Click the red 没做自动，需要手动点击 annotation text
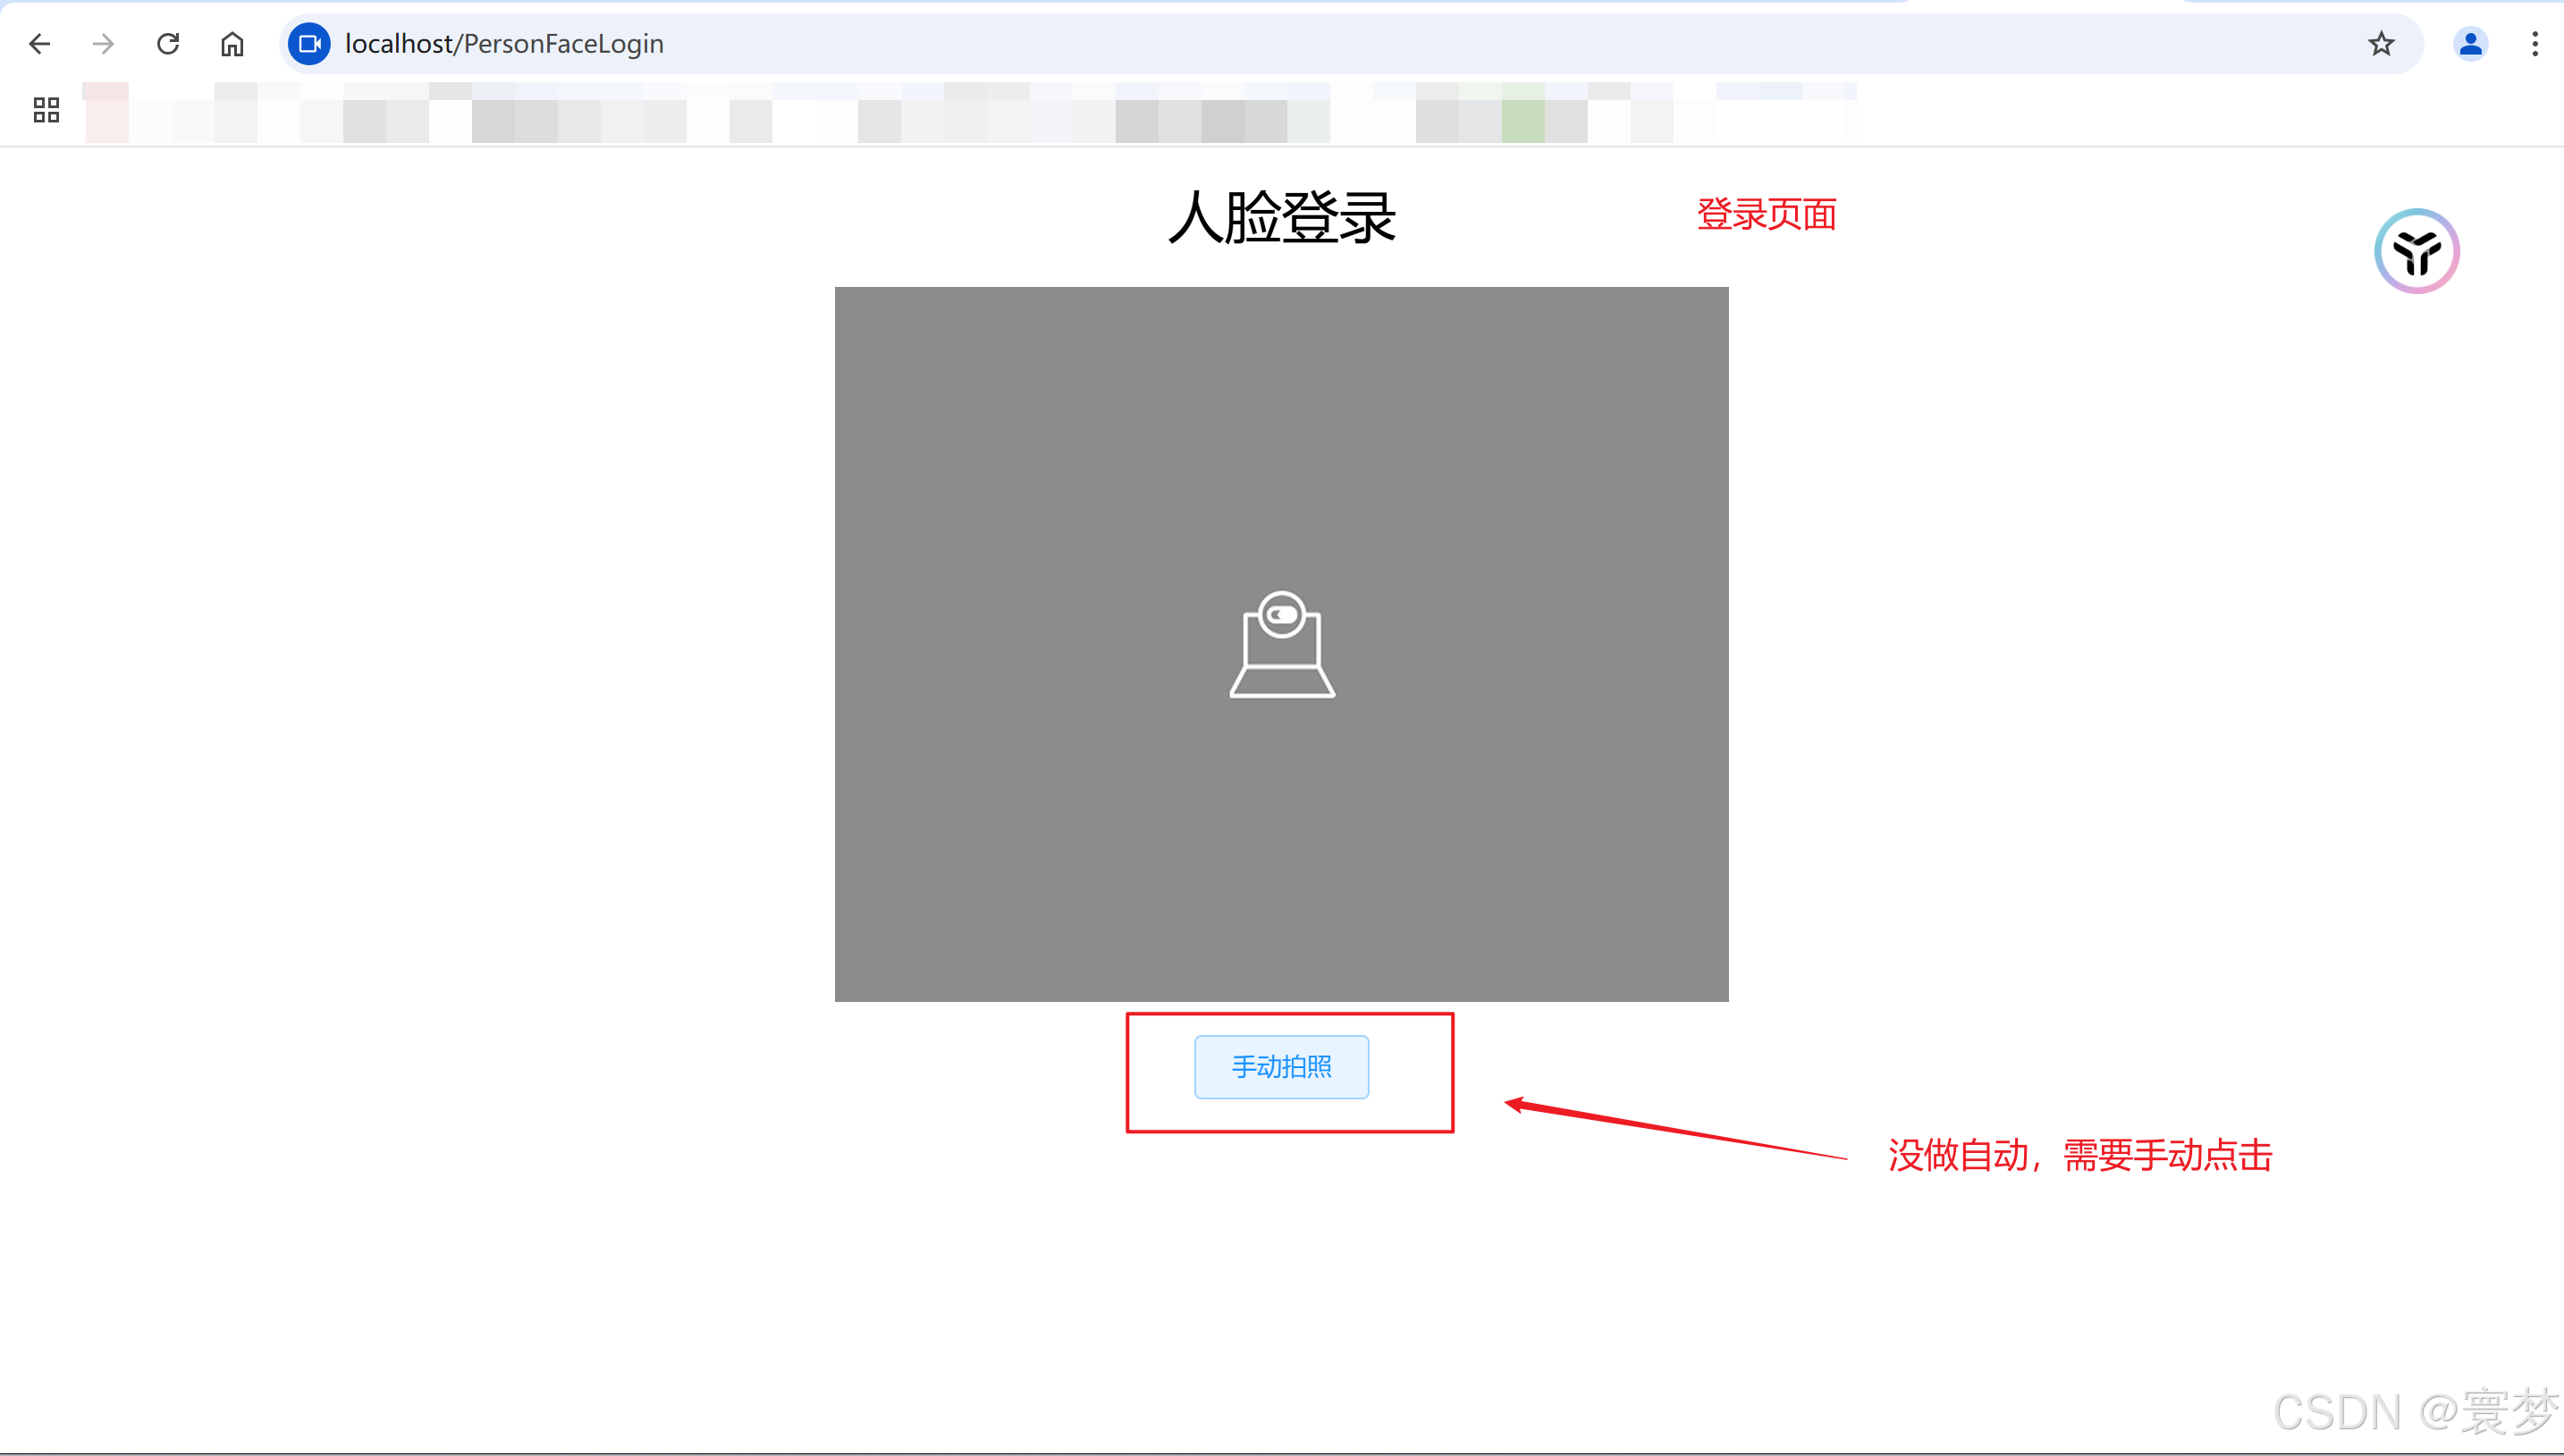Image resolution: width=2564 pixels, height=1456 pixels. point(2080,1155)
